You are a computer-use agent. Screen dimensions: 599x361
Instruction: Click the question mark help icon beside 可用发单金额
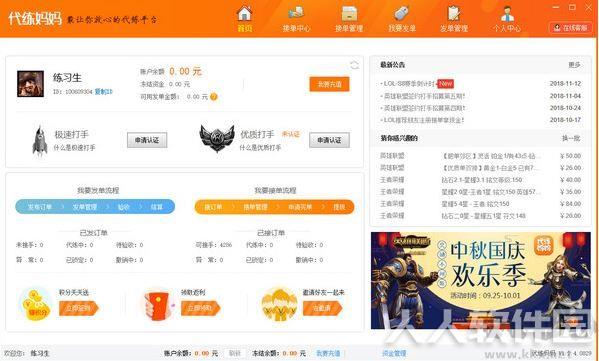[x=214, y=97]
